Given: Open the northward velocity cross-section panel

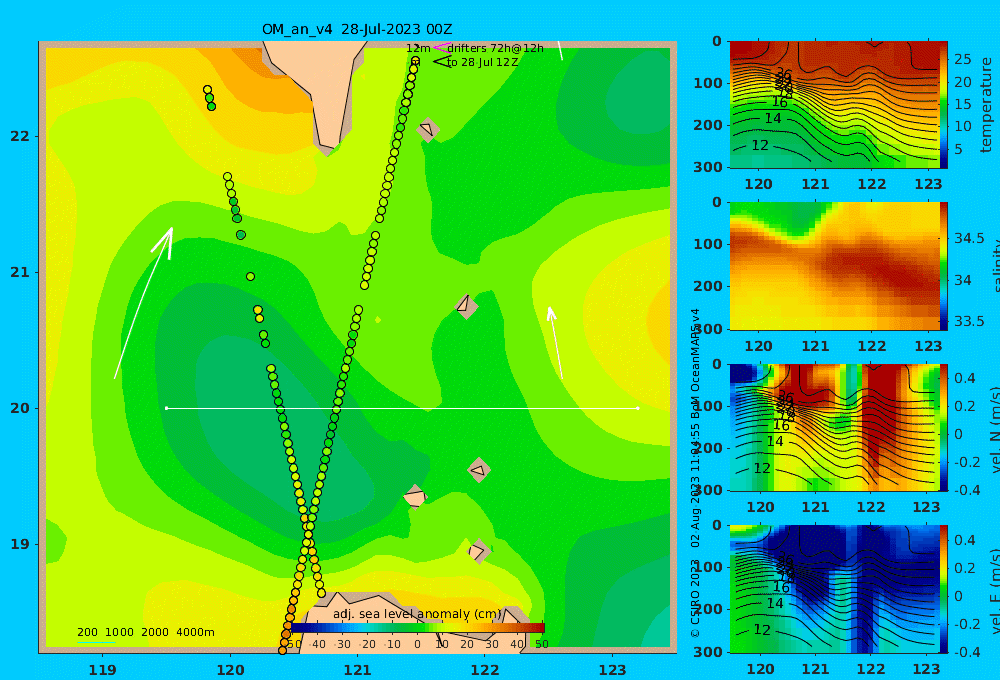Looking at the screenshot, I should point(834,427).
